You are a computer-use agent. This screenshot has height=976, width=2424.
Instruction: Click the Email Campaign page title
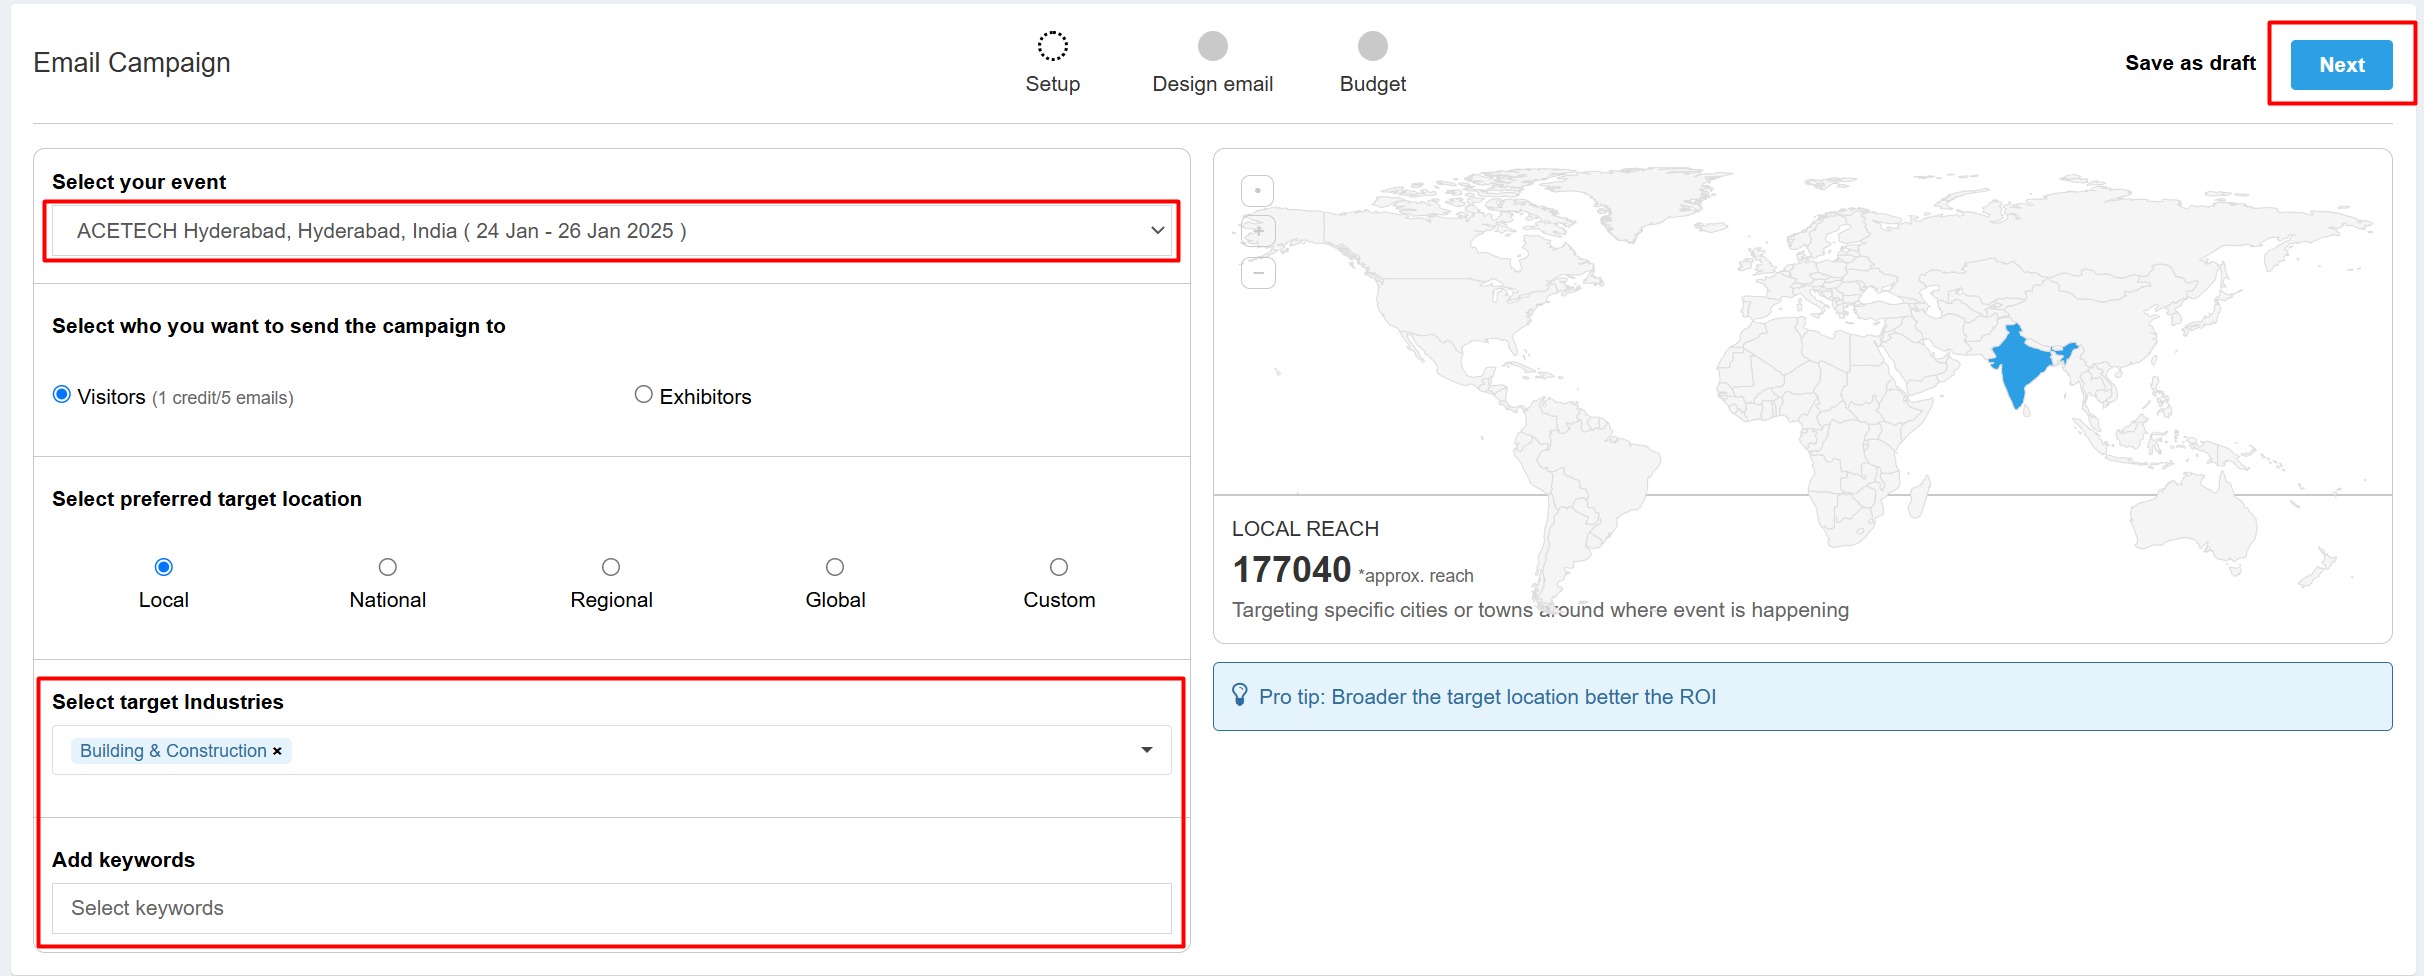pyautogui.click(x=132, y=63)
